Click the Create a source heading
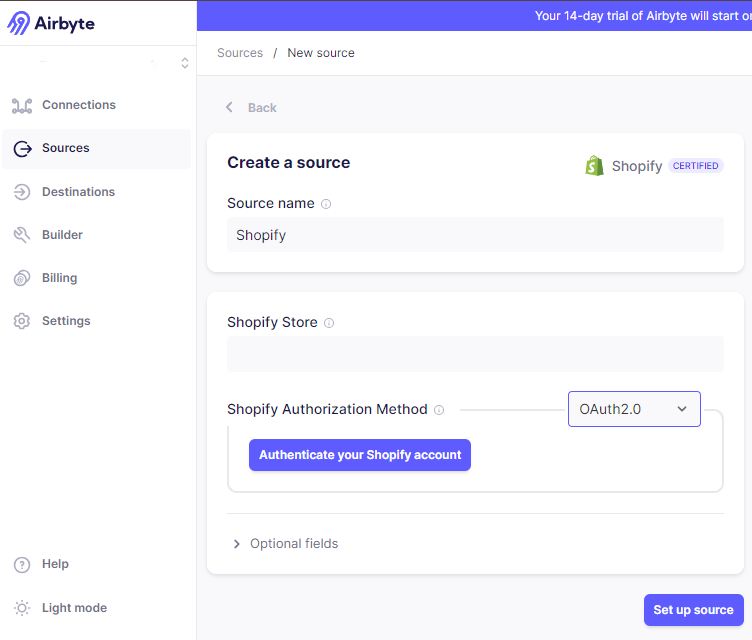This screenshot has width=752, height=640. tap(289, 163)
